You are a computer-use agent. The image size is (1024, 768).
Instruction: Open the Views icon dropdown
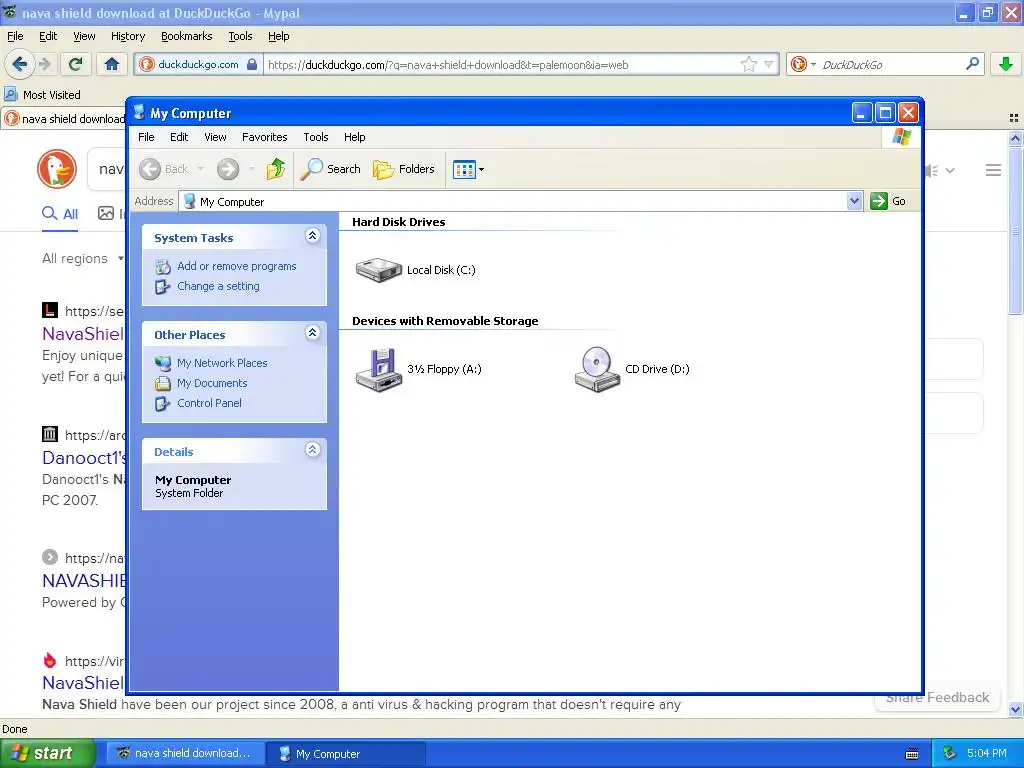(x=468, y=170)
